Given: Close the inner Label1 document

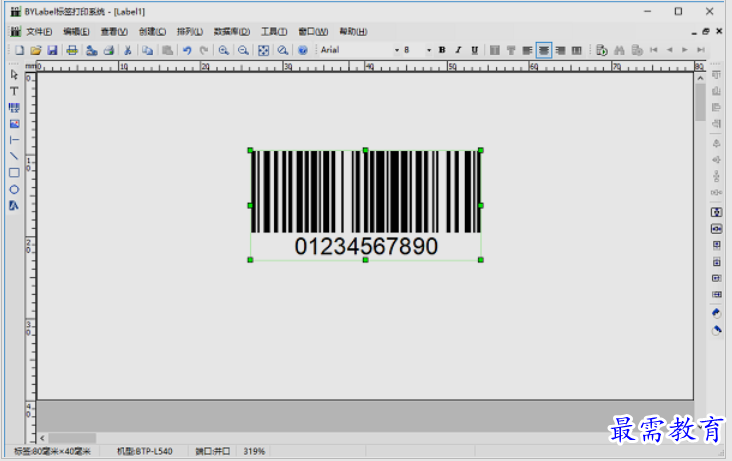Looking at the screenshot, I should point(719,31).
